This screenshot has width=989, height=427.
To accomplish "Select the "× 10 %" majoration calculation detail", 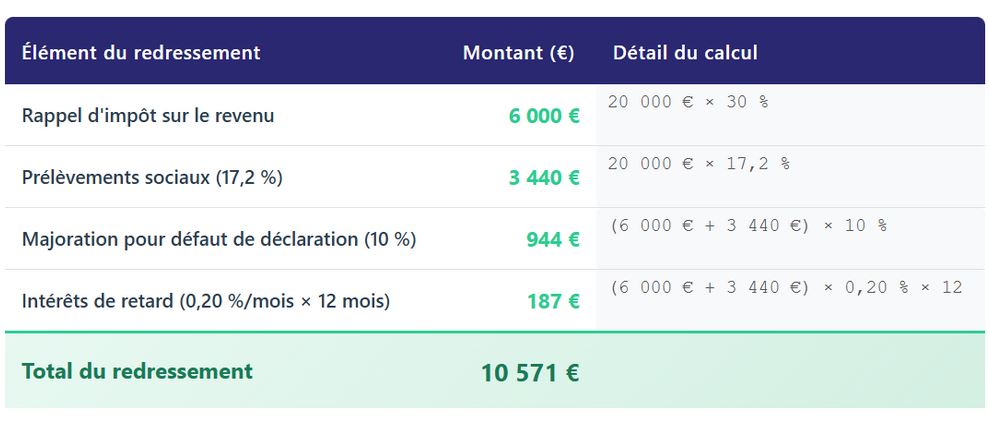I will 747,226.
